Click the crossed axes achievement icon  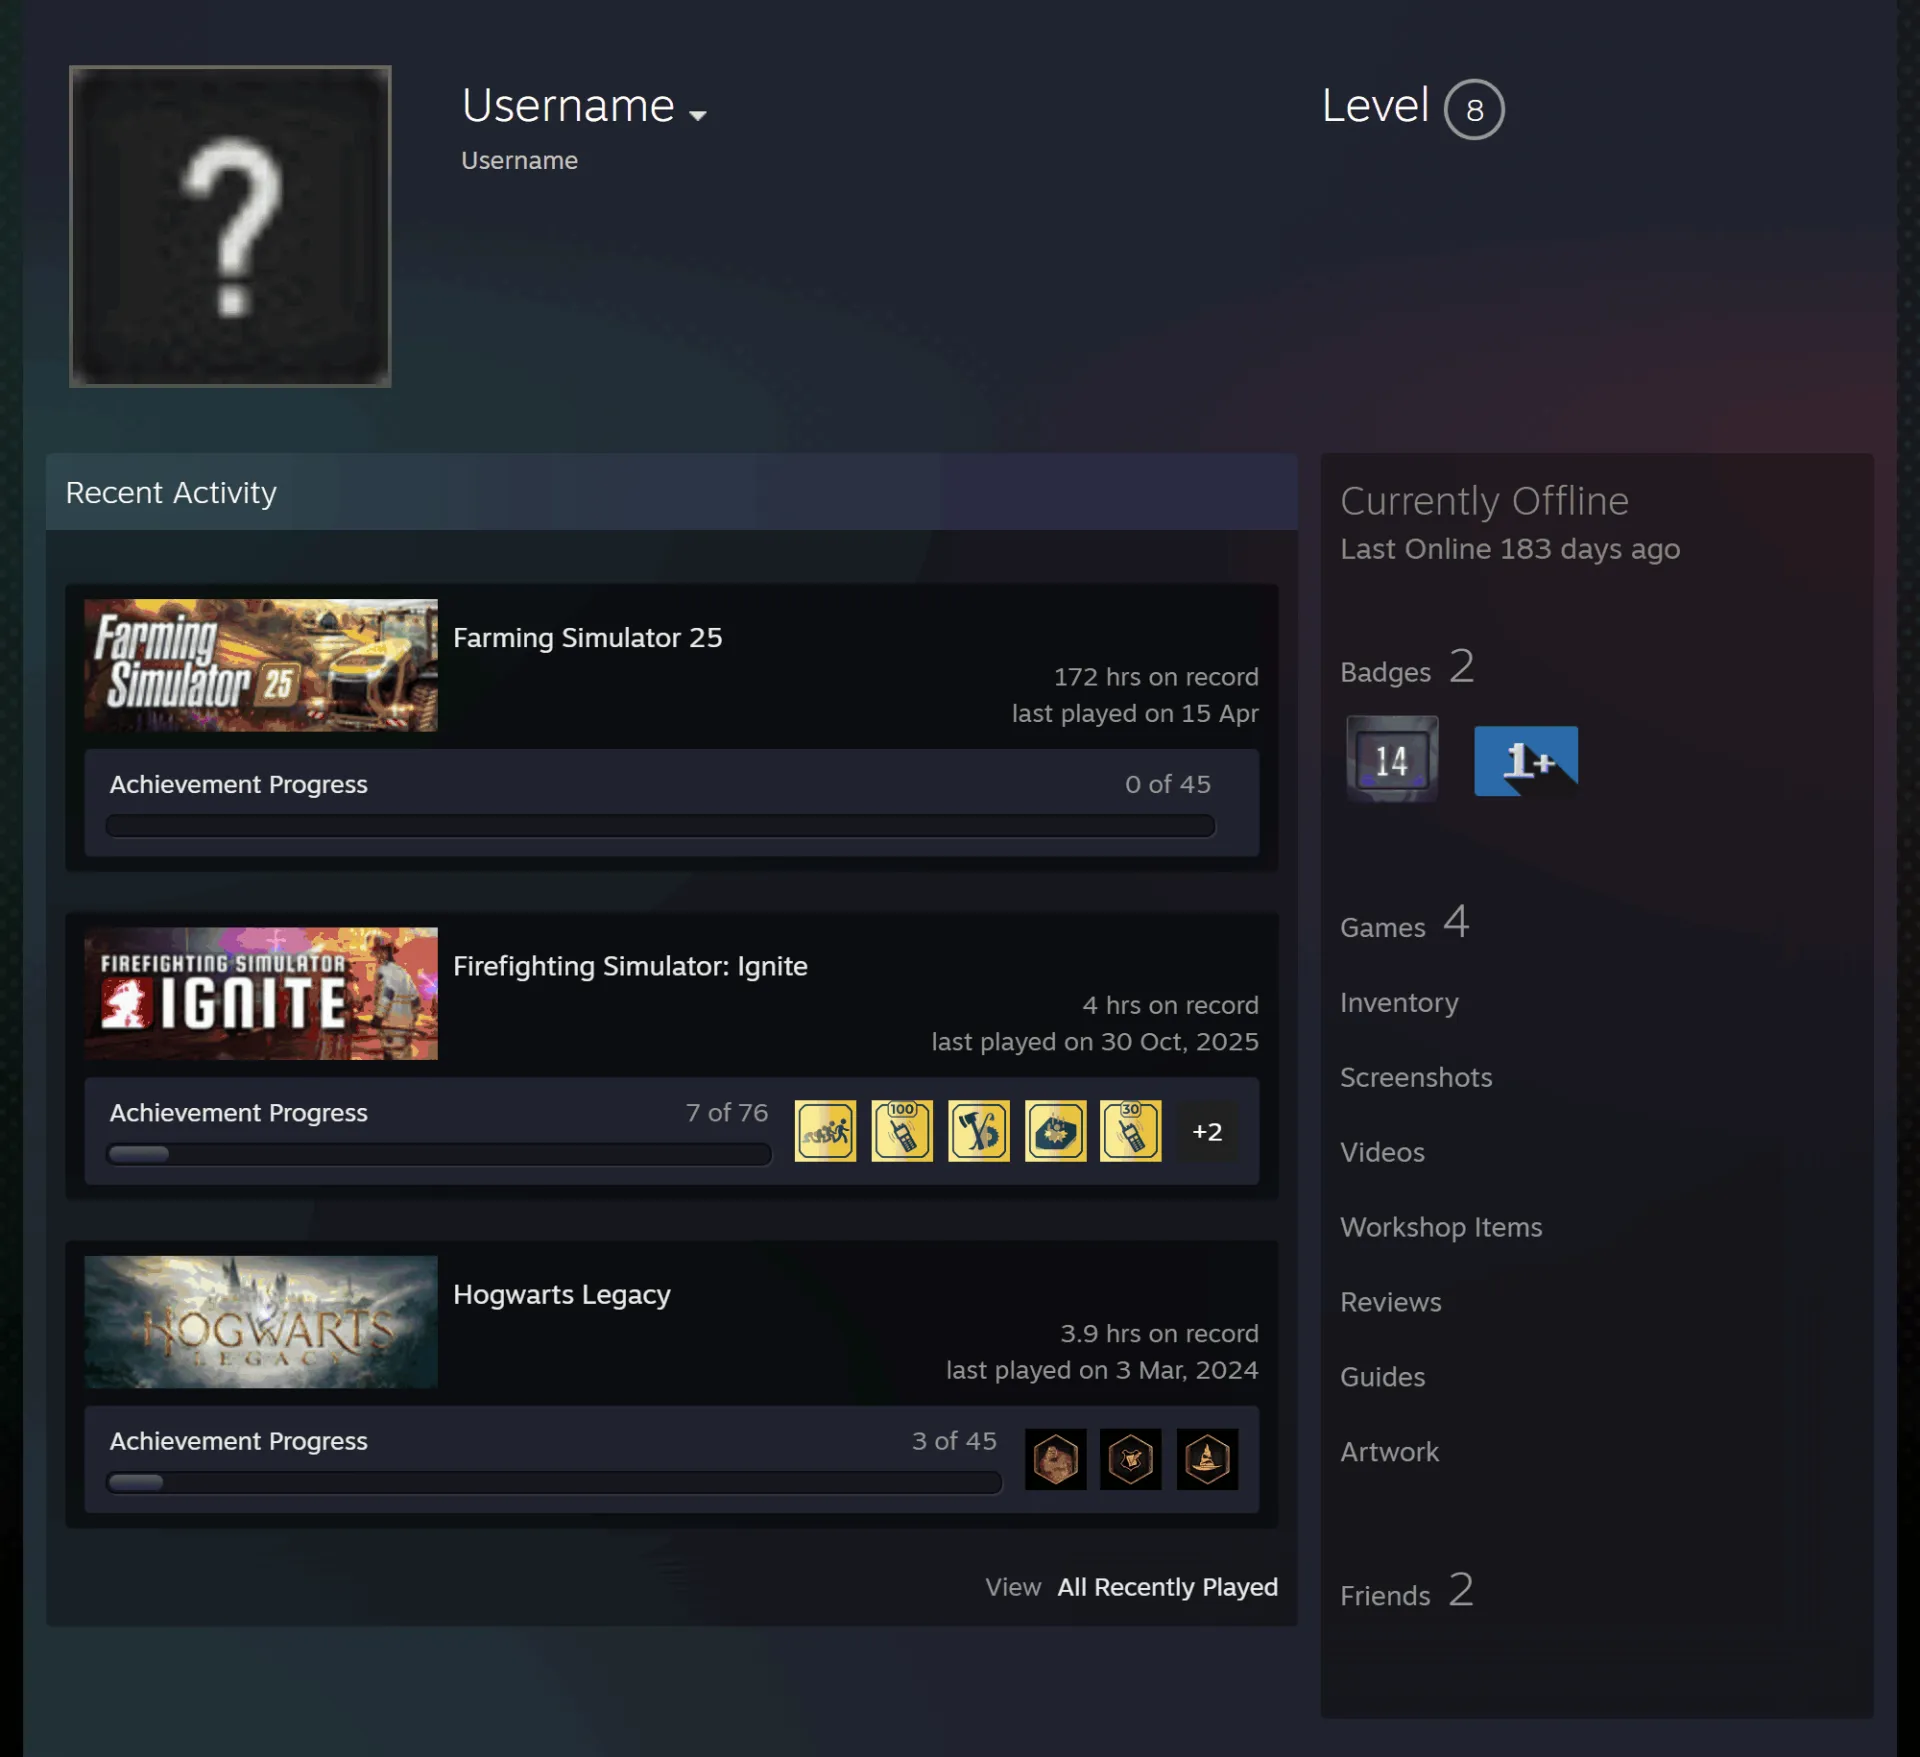pyautogui.click(x=979, y=1131)
